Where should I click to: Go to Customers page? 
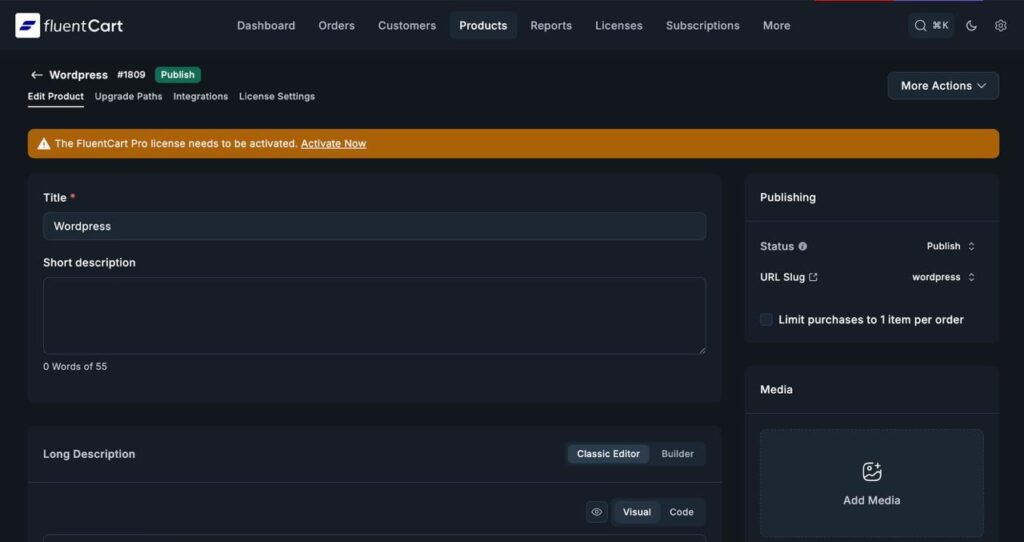click(407, 25)
